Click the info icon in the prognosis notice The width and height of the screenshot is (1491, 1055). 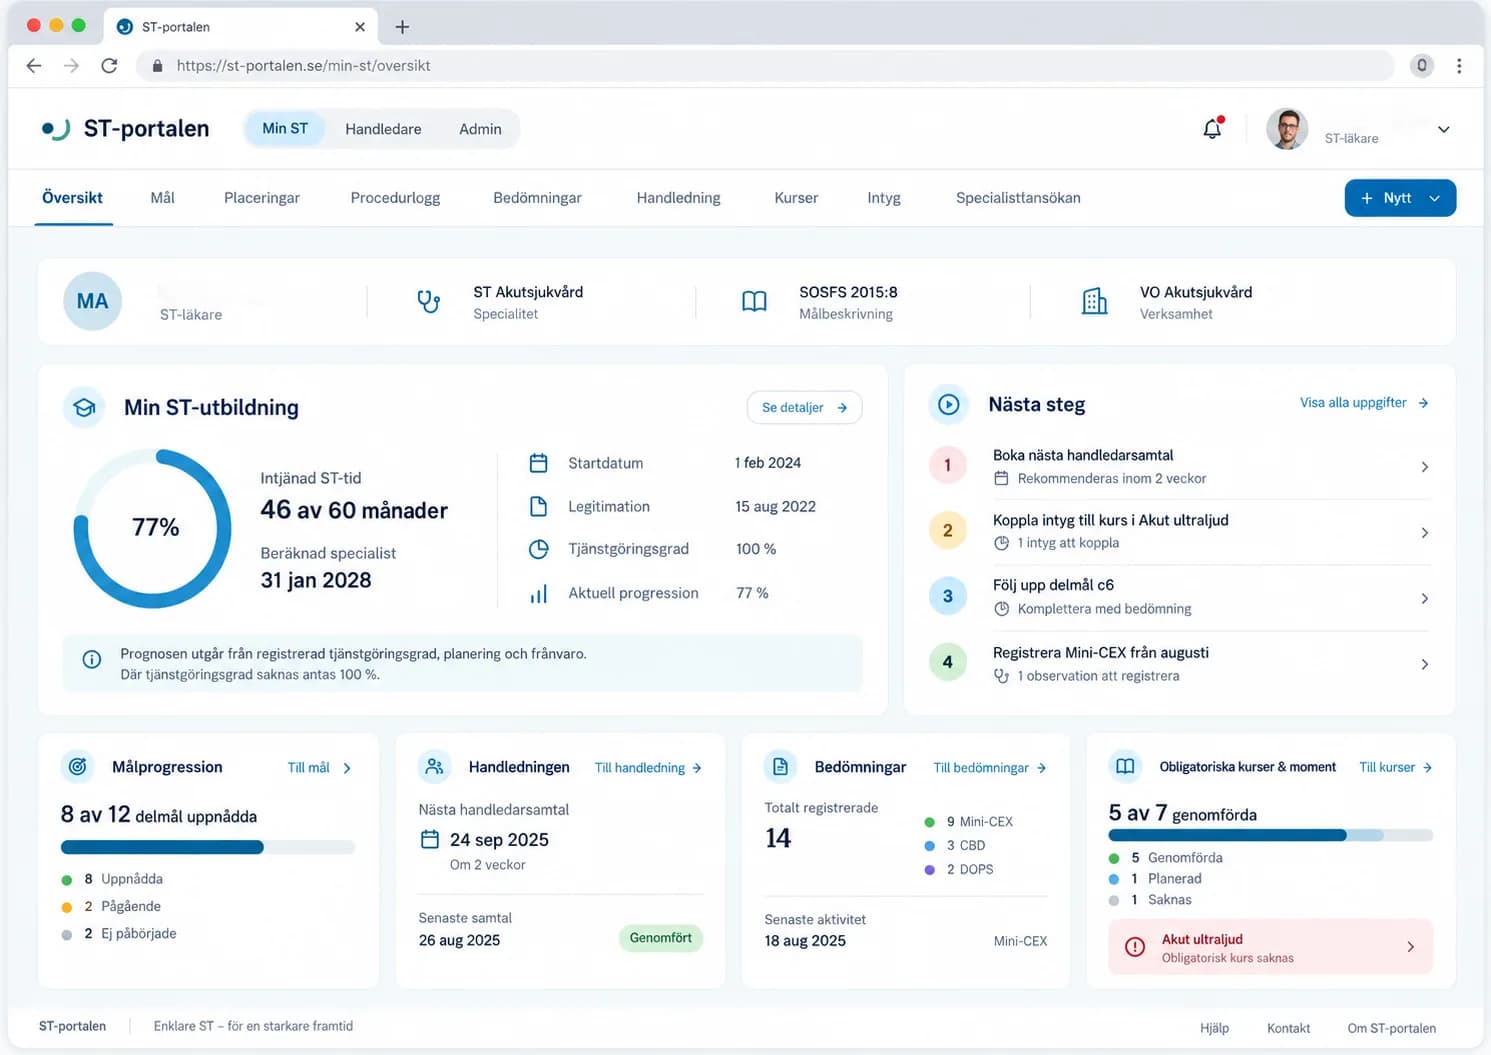pyautogui.click(x=91, y=659)
